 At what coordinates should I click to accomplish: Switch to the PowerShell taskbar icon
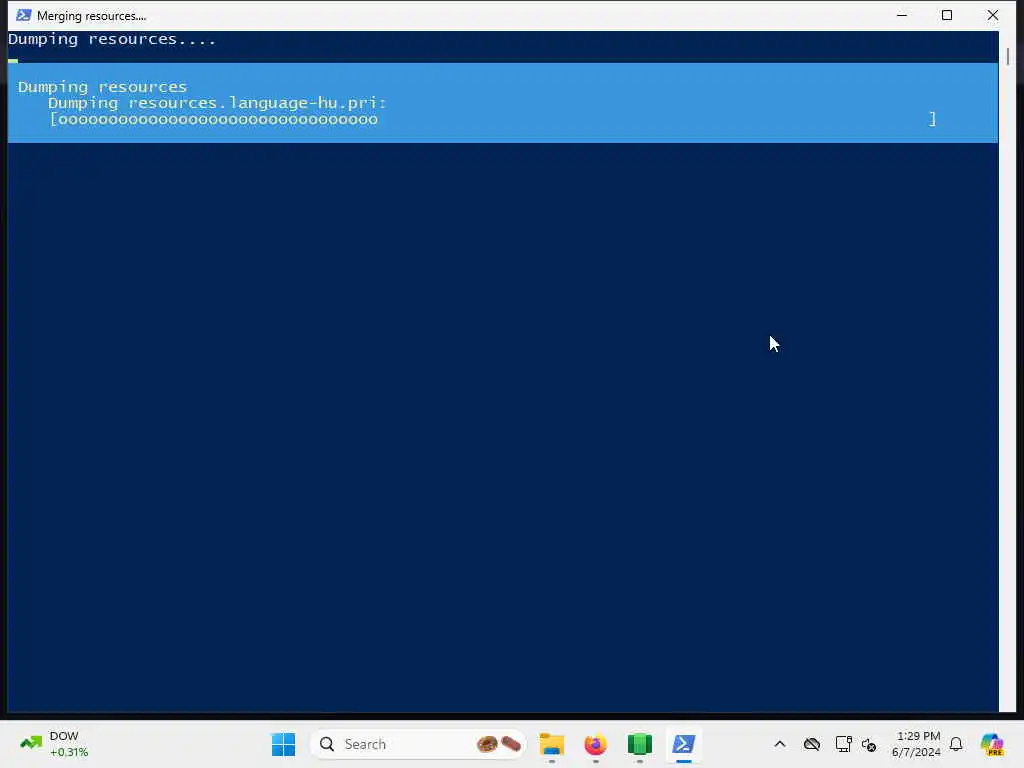pyautogui.click(x=684, y=744)
